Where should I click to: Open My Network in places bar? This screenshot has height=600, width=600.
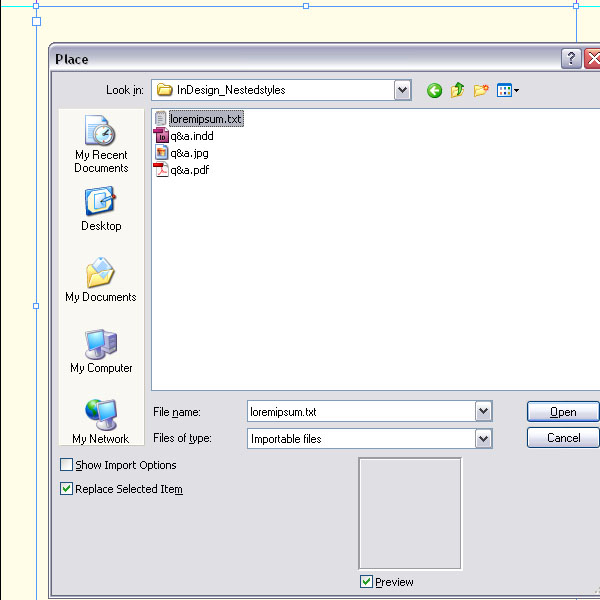(x=101, y=421)
